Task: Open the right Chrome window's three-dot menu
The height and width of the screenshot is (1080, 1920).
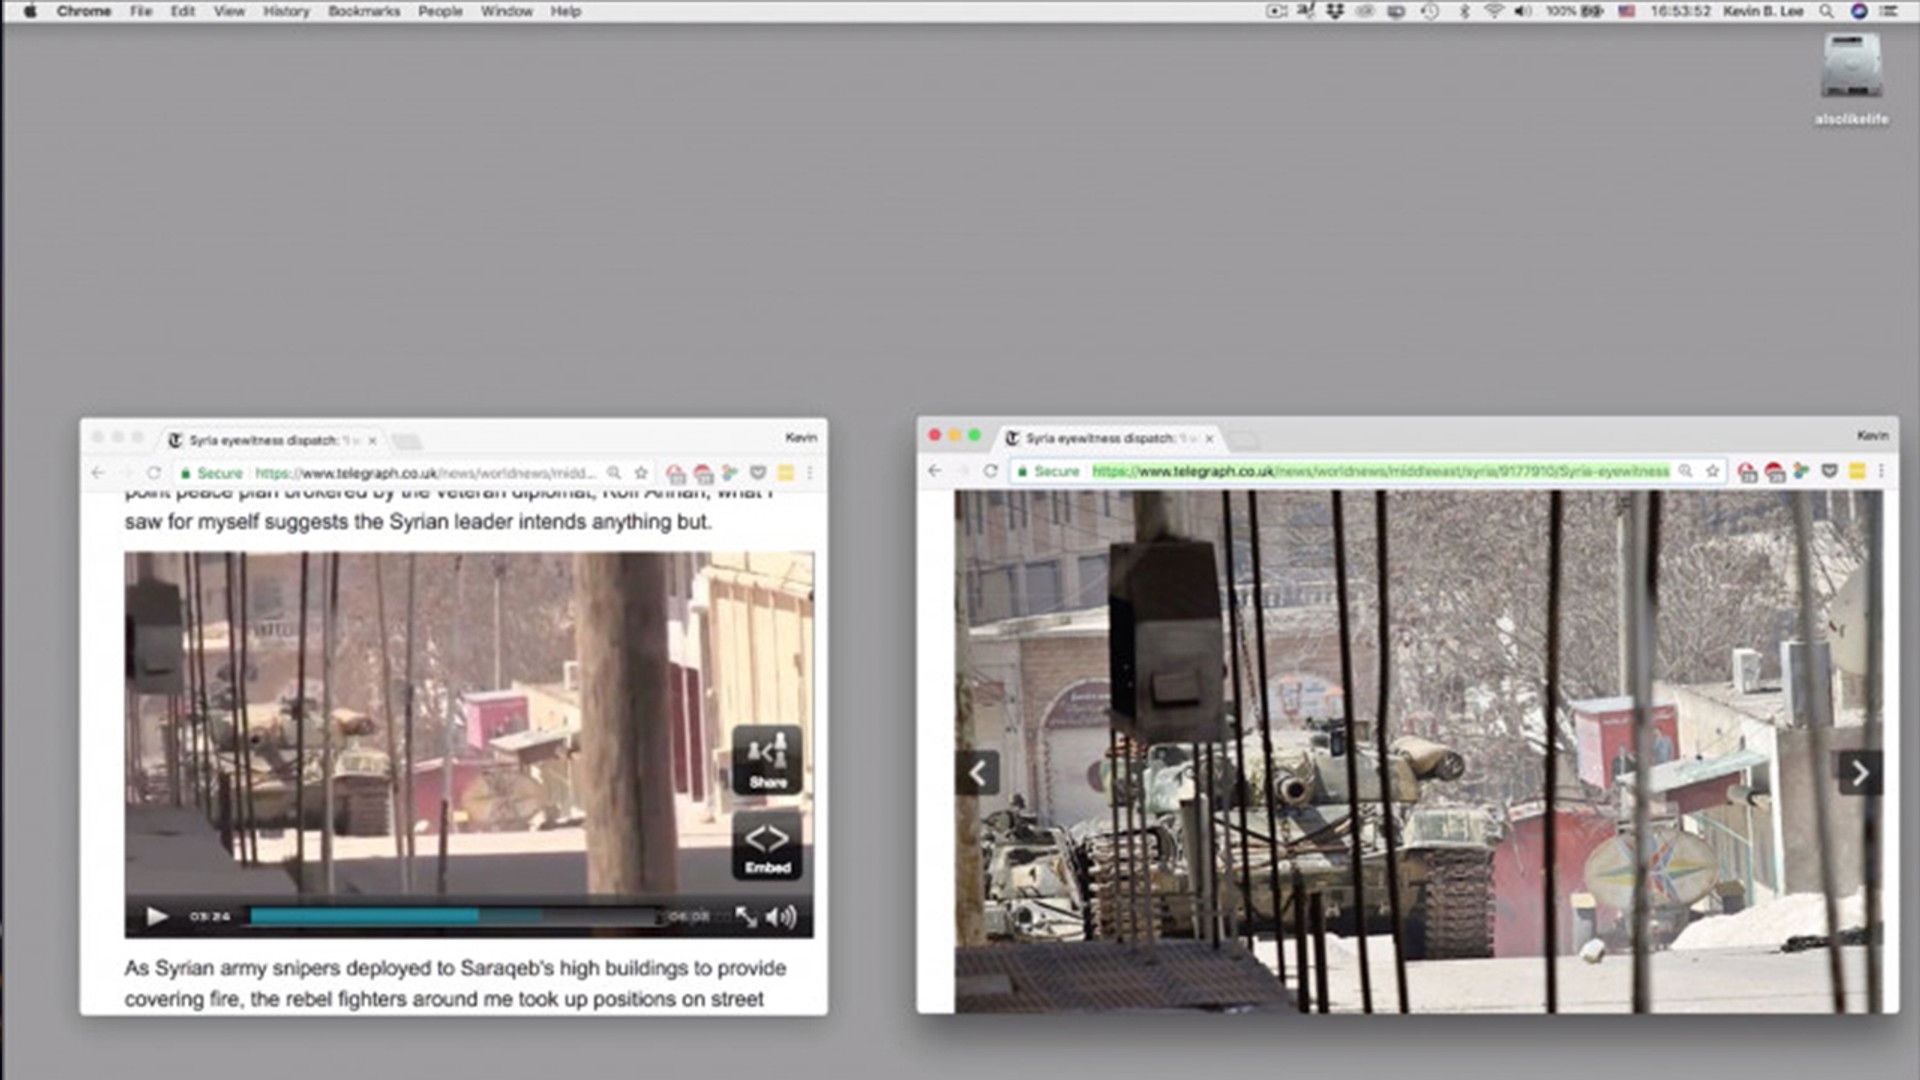Action: pos(1882,471)
